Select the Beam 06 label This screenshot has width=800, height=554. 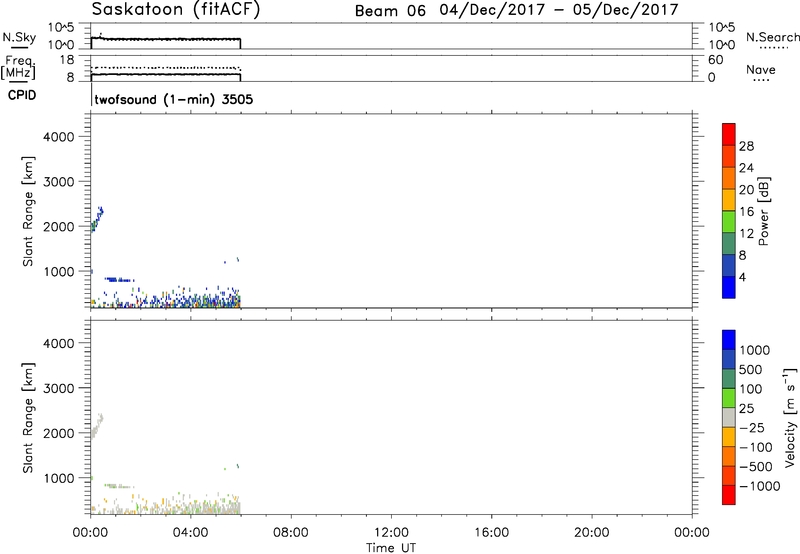pos(390,11)
